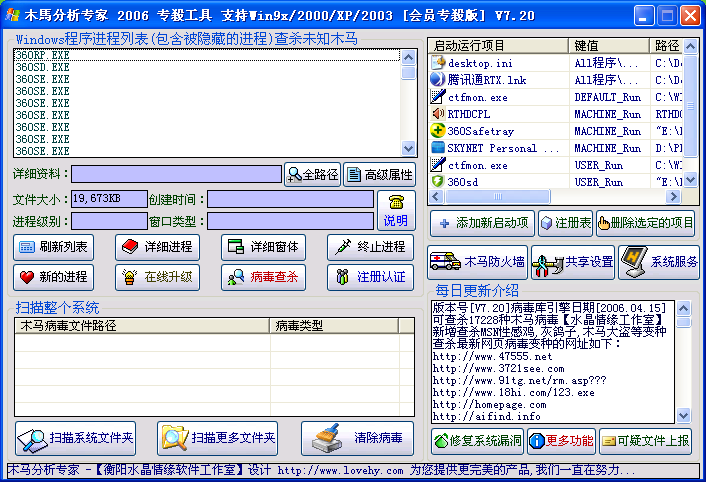Open 注册表 registry button
This screenshot has width=706, height=482.
click(x=565, y=223)
